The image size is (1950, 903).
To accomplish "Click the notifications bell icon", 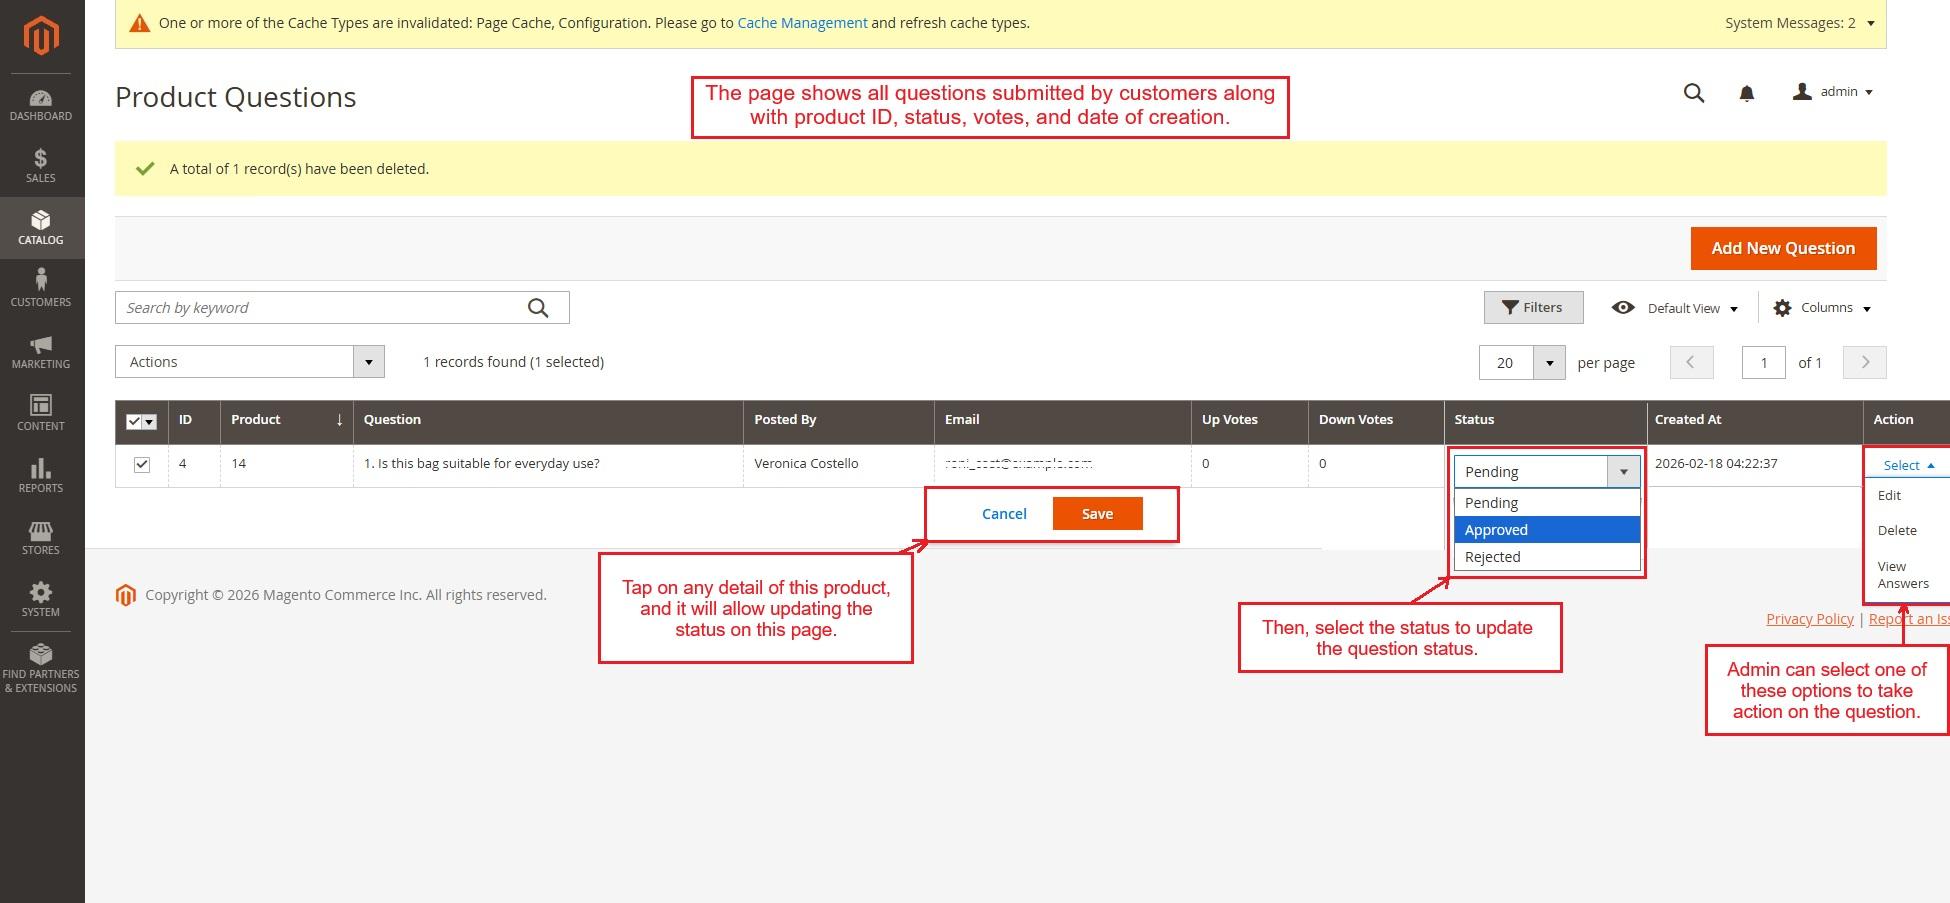I will (x=1746, y=93).
